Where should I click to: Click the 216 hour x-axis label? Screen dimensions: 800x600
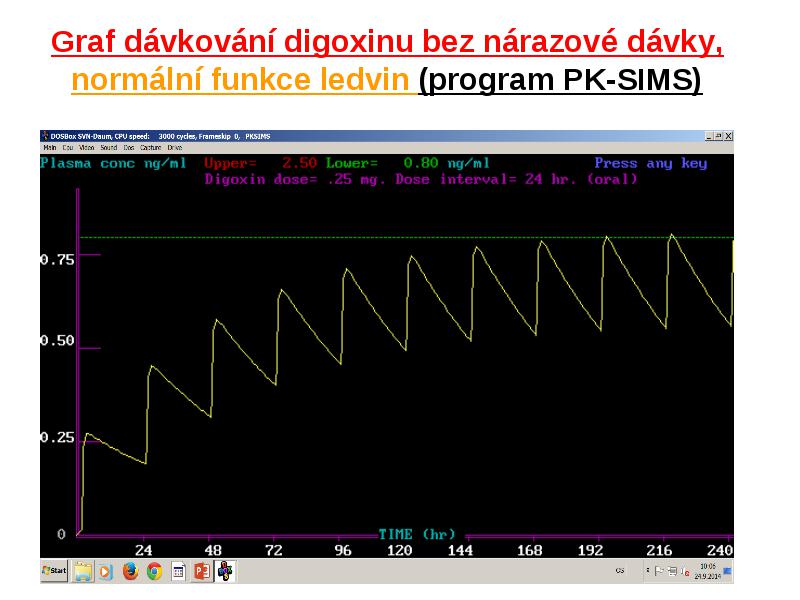click(x=659, y=550)
